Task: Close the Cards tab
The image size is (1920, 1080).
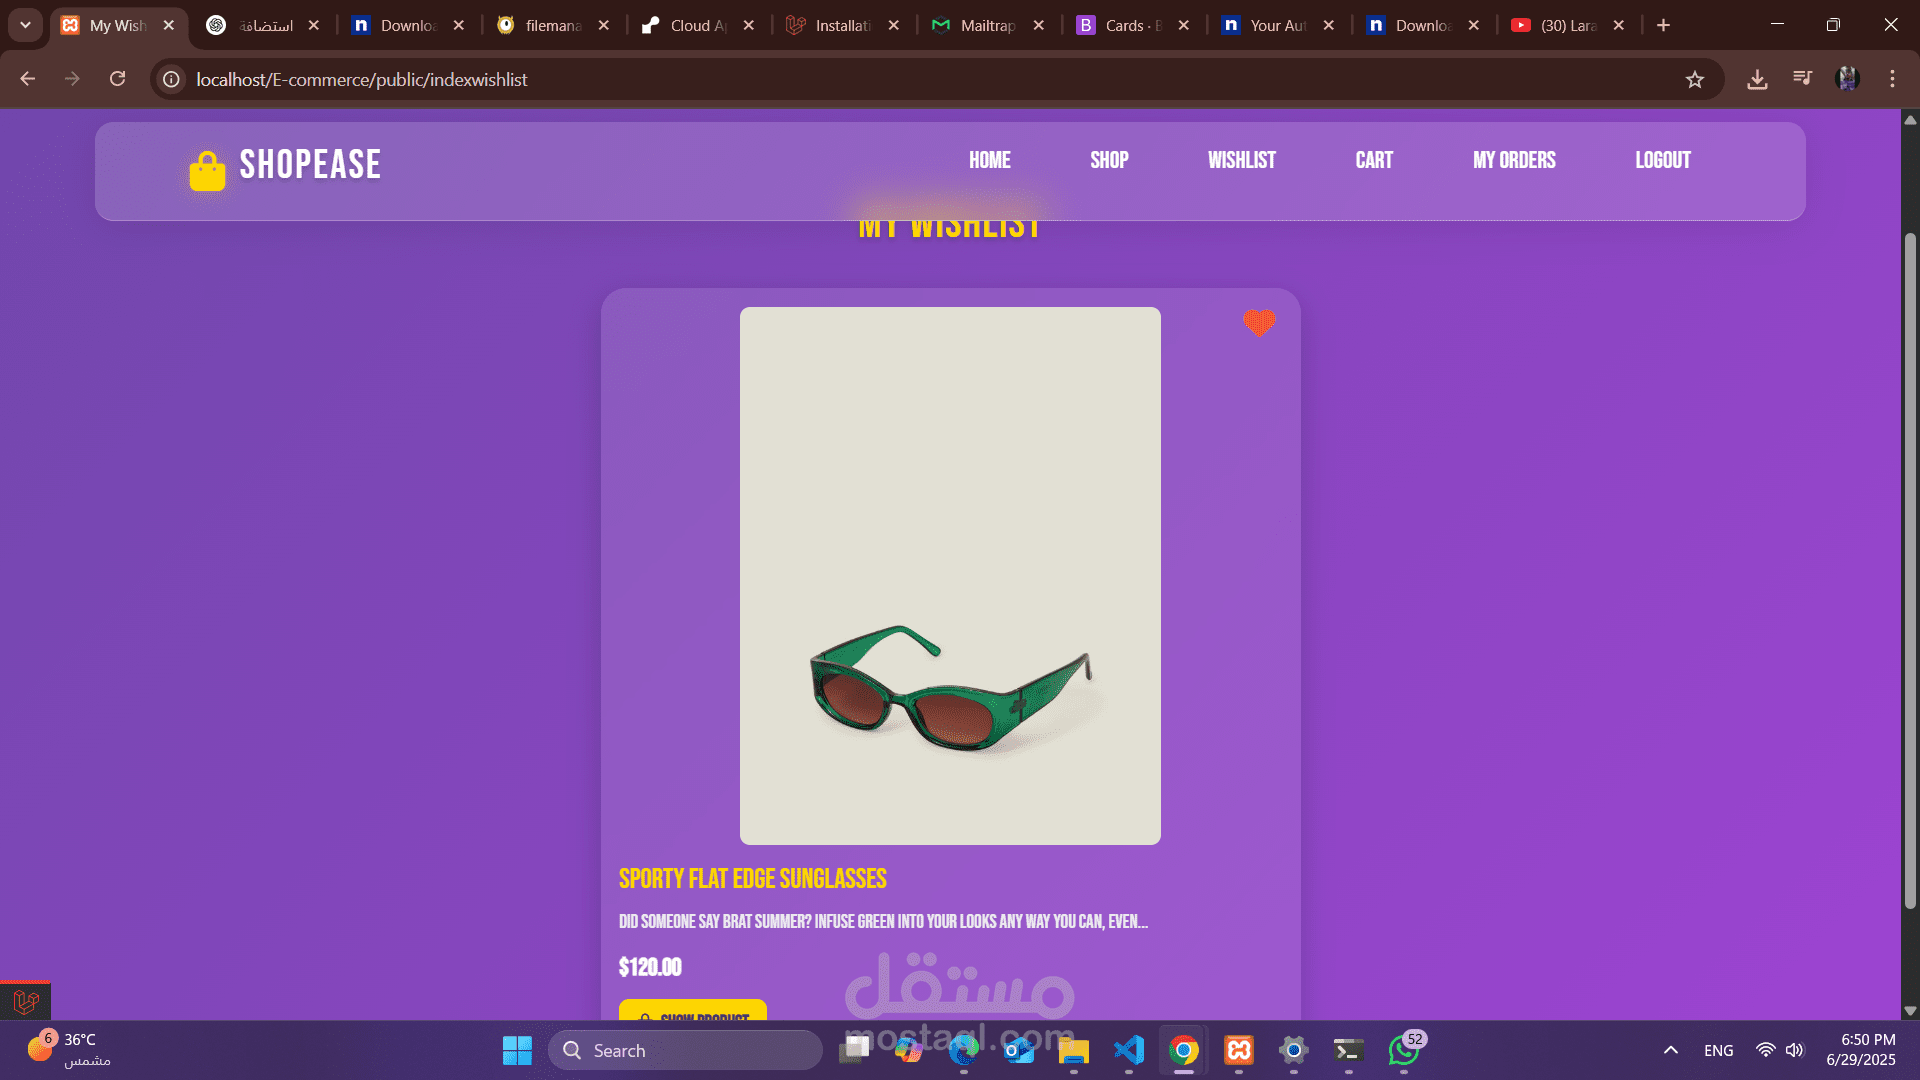Action: tap(1184, 25)
